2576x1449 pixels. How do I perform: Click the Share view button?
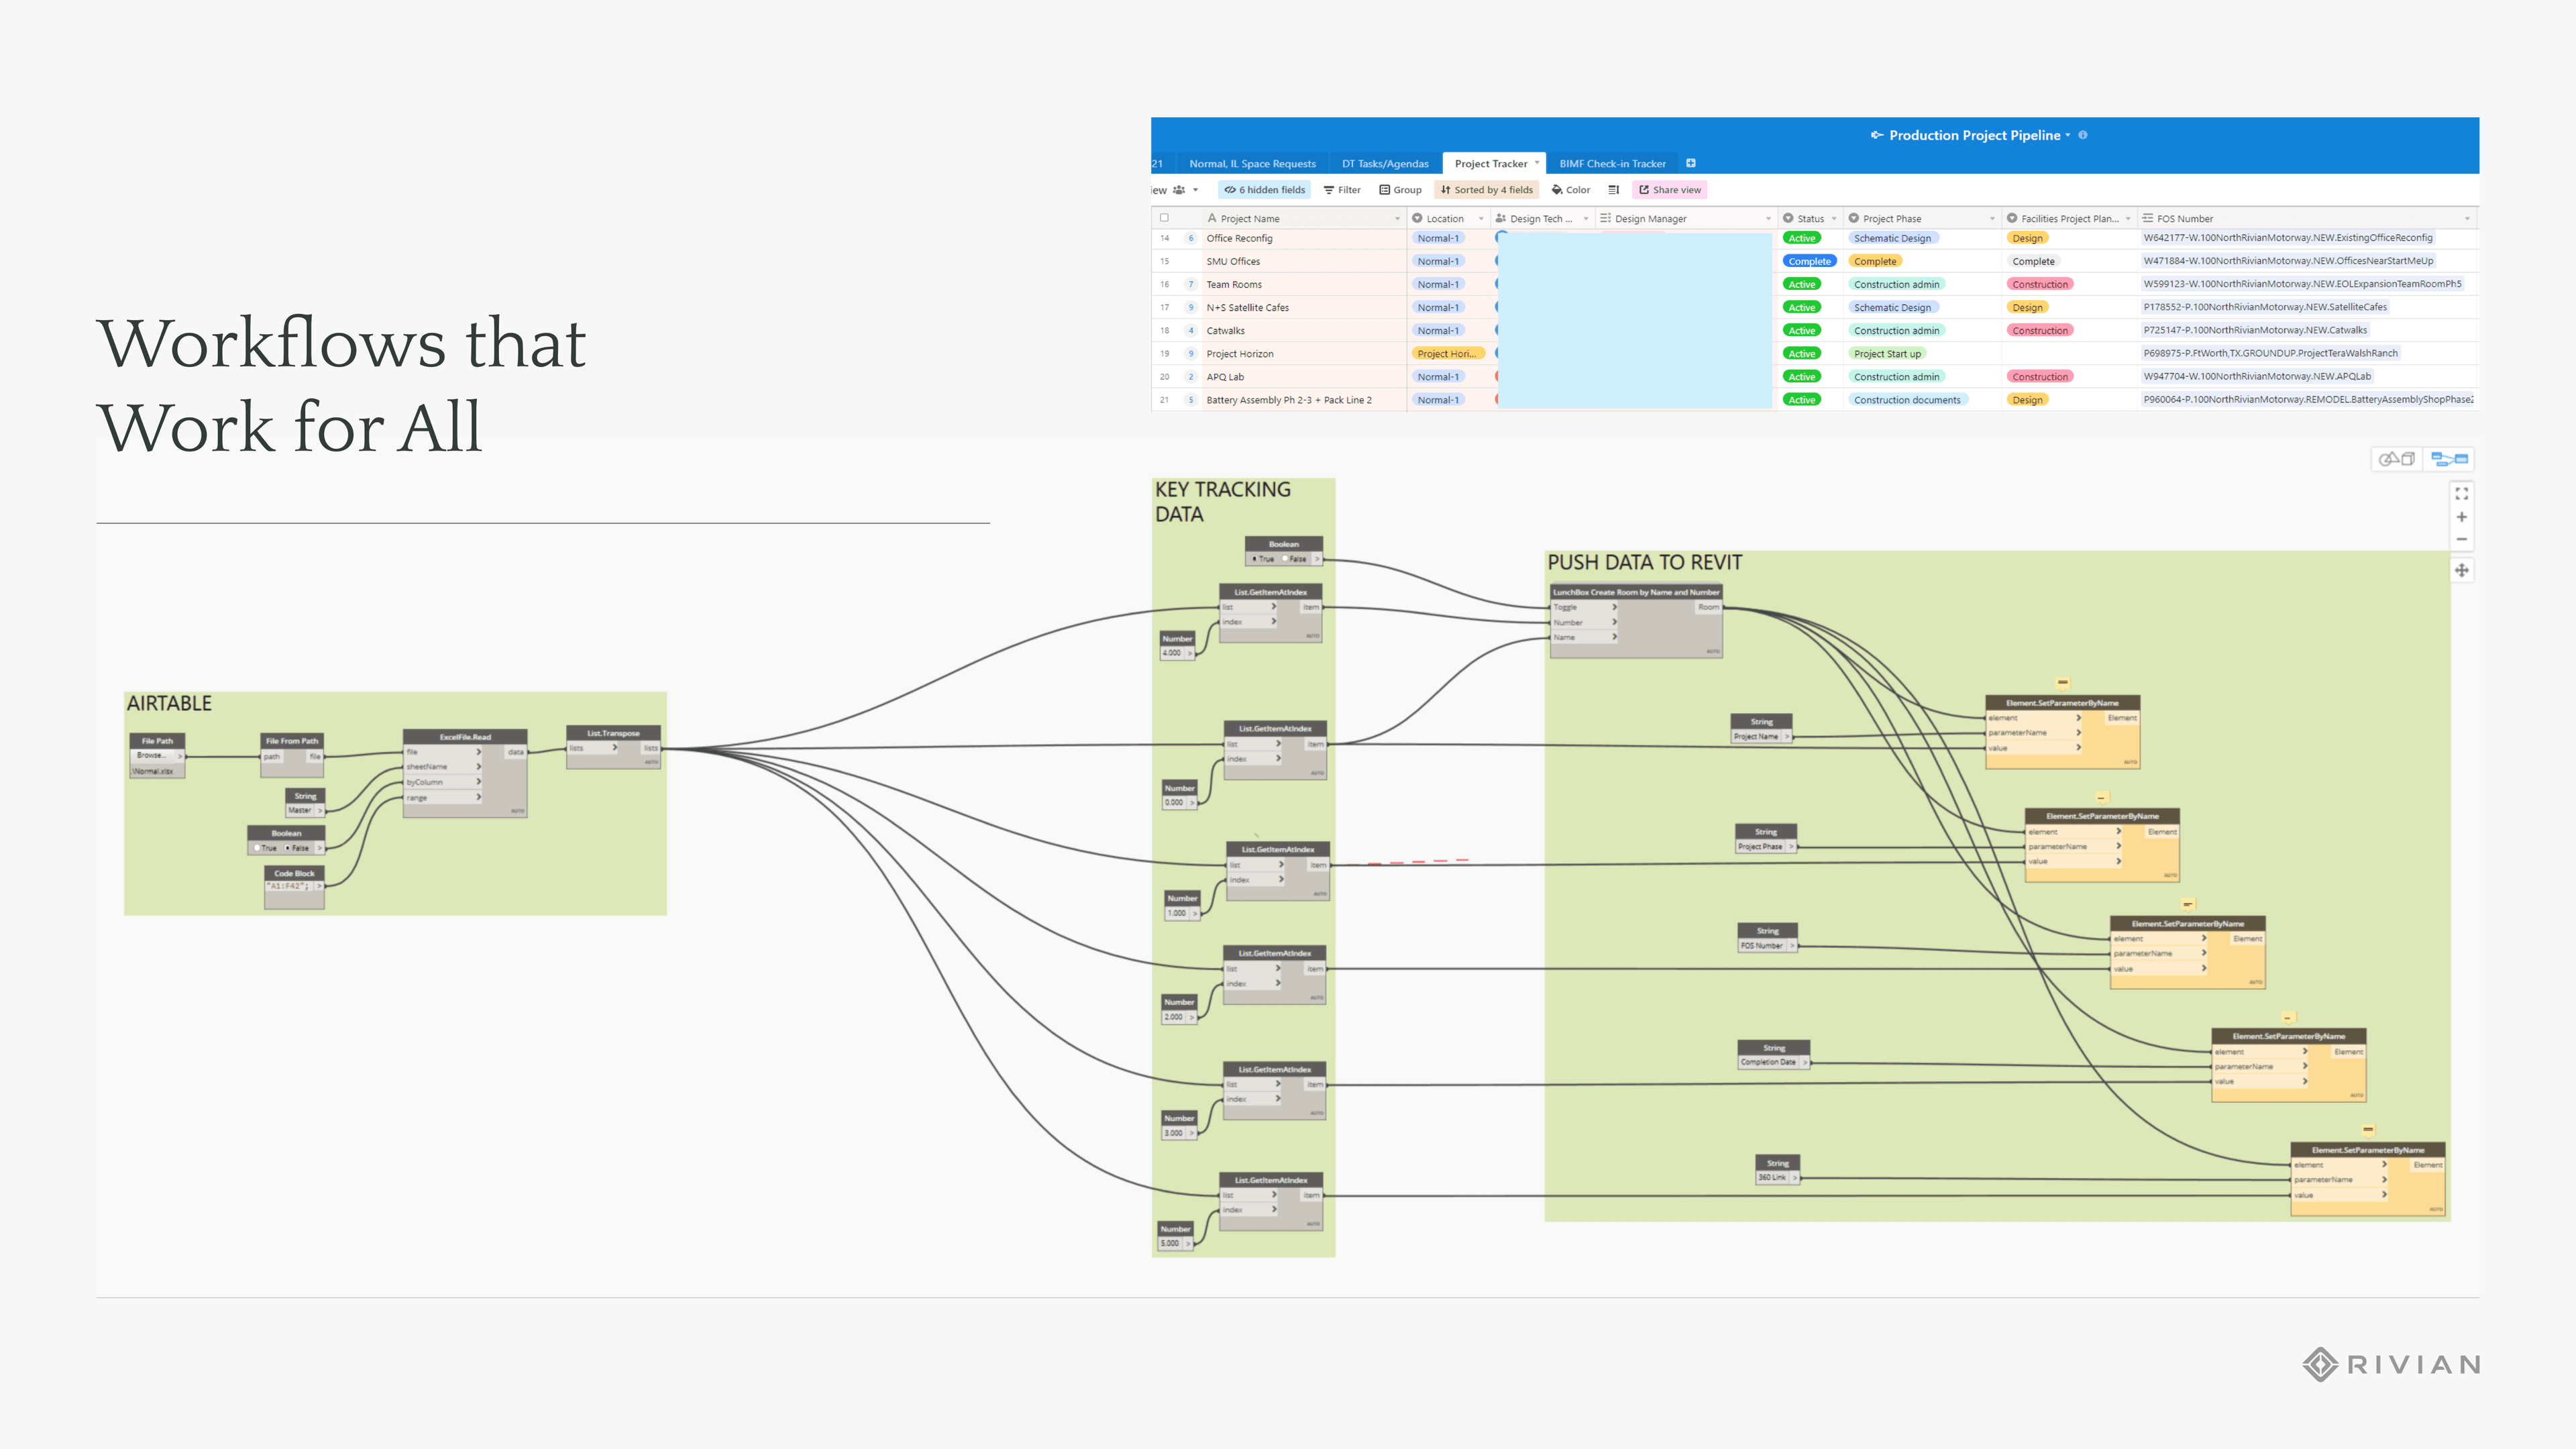click(x=1670, y=190)
